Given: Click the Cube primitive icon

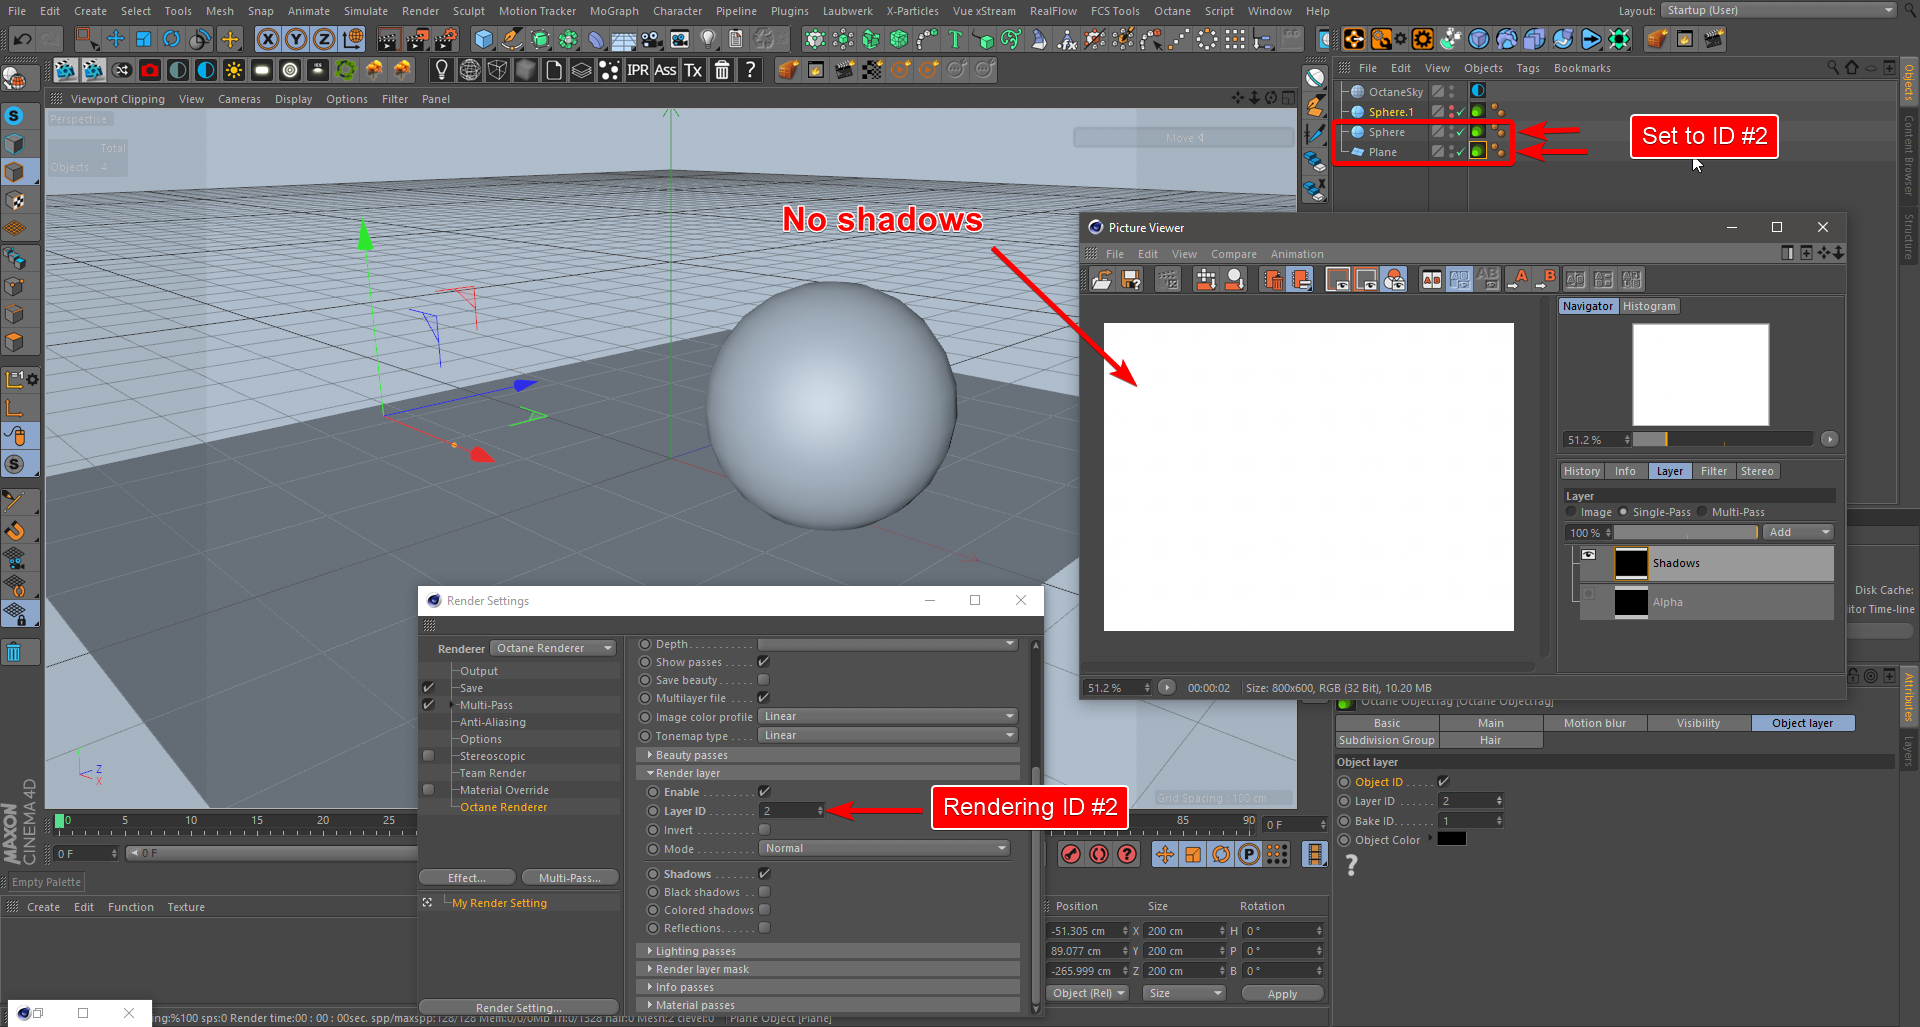Looking at the screenshot, I should (484, 40).
